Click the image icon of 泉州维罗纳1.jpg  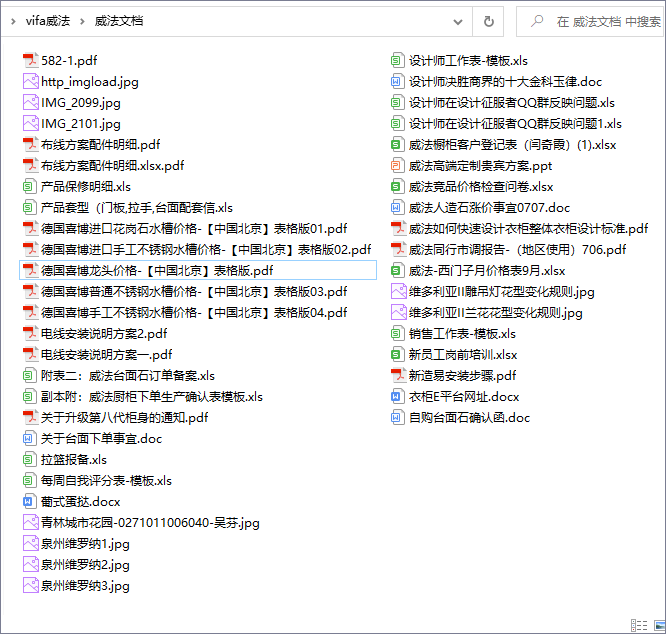tap(30, 544)
